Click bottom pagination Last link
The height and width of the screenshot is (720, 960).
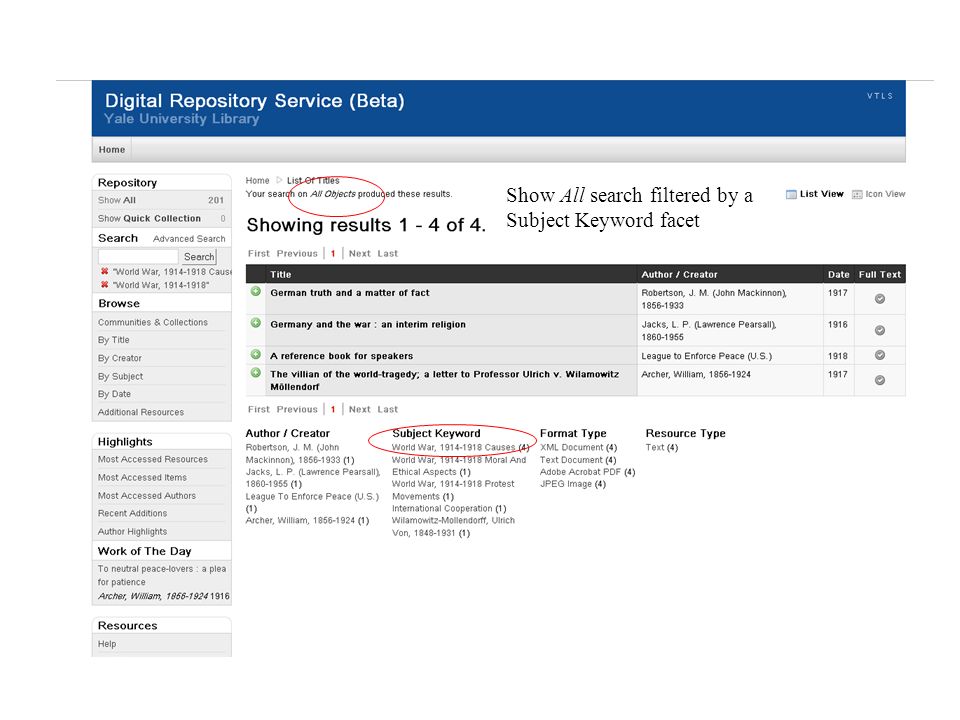[x=387, y=410]
